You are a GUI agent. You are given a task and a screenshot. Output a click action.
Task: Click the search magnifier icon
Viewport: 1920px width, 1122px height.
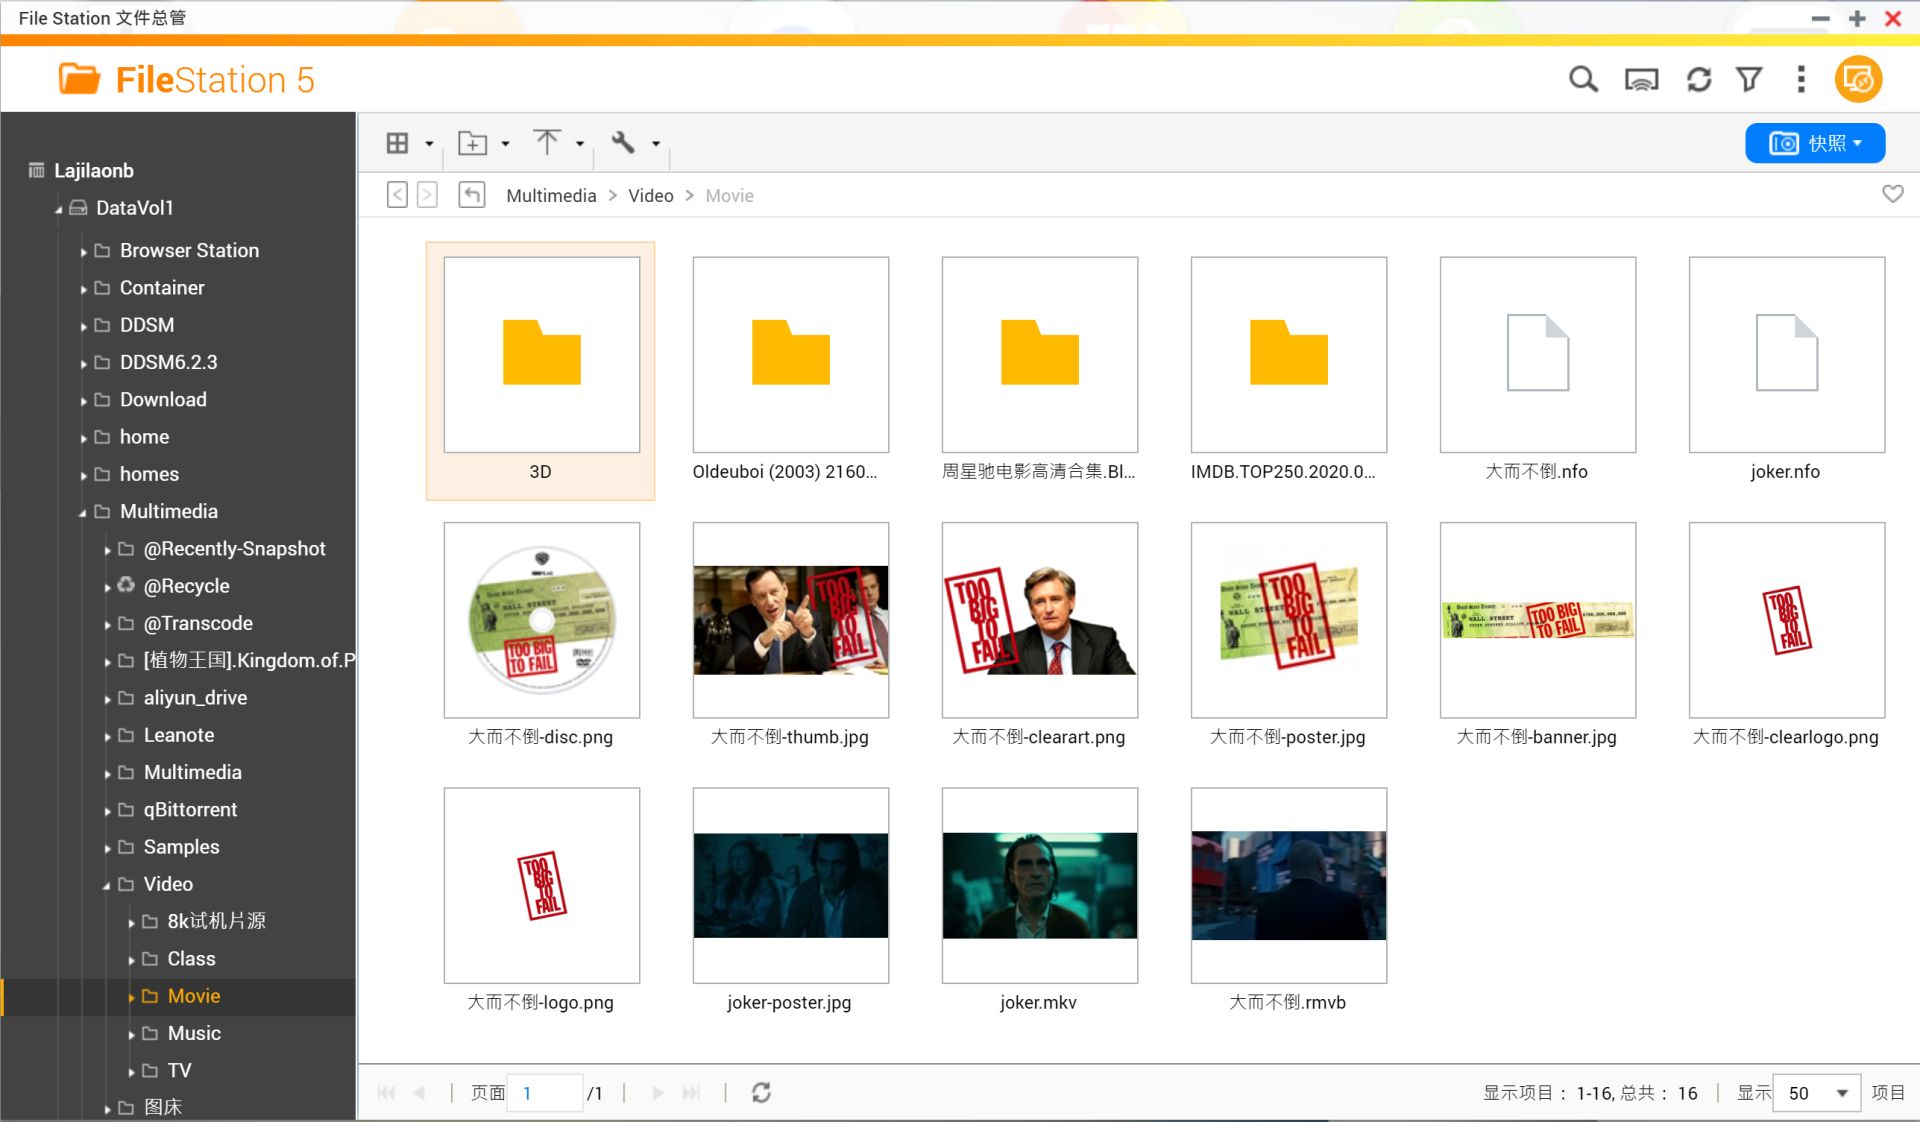[1582, 79]
